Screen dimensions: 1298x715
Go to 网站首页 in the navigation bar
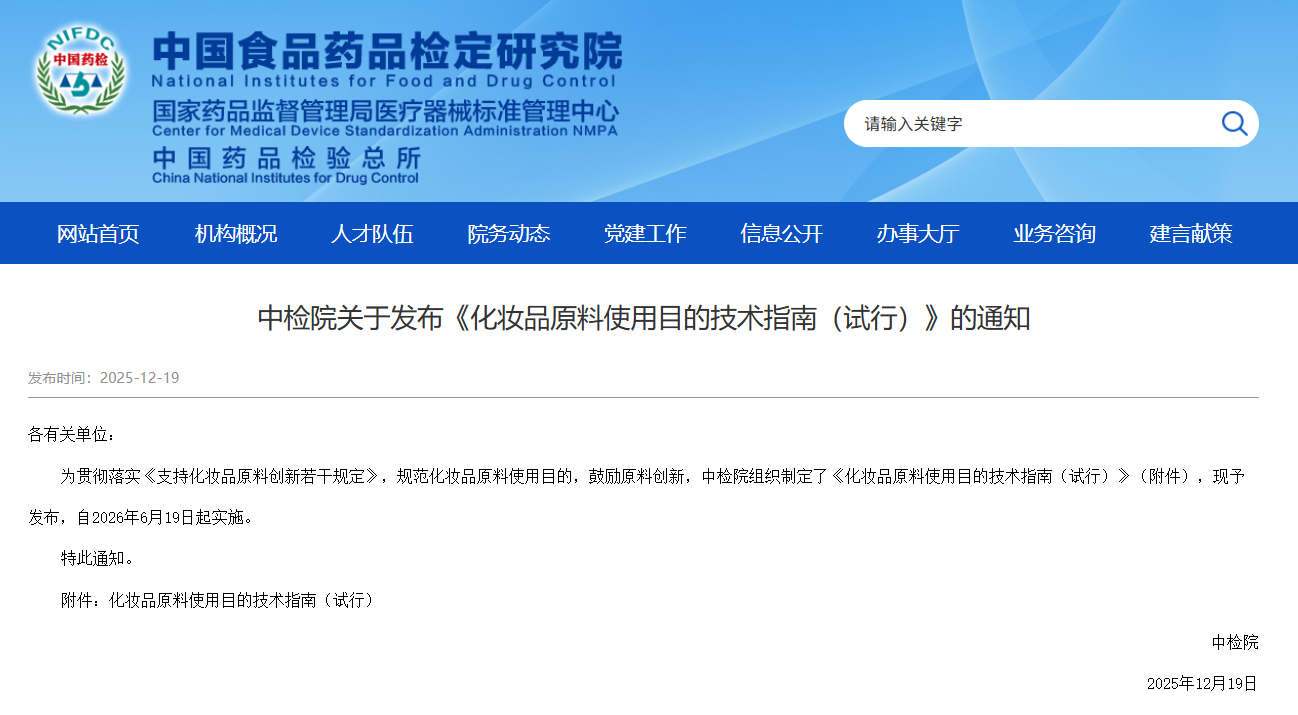point(98,234)
